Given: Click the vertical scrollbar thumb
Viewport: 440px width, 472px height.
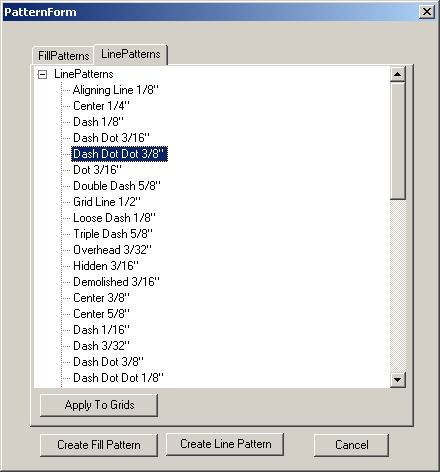Looking at the screenshot, I should [398, 141].
